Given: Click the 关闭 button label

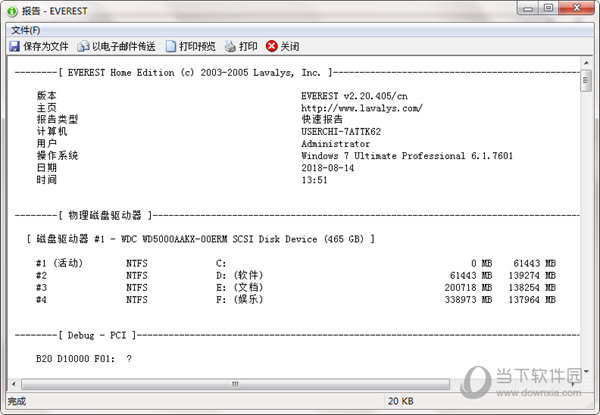Looking at the screenshot, I should point(290,46).
